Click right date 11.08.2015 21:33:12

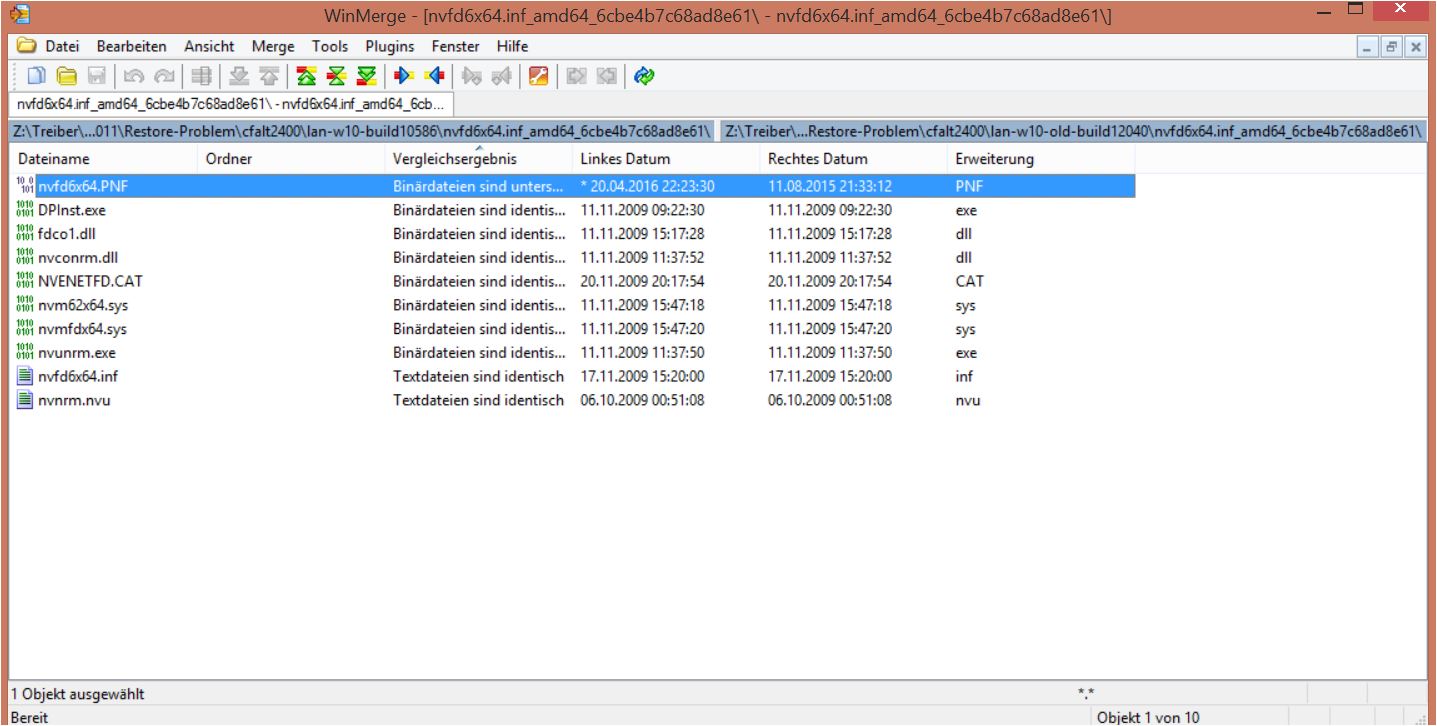830,186
